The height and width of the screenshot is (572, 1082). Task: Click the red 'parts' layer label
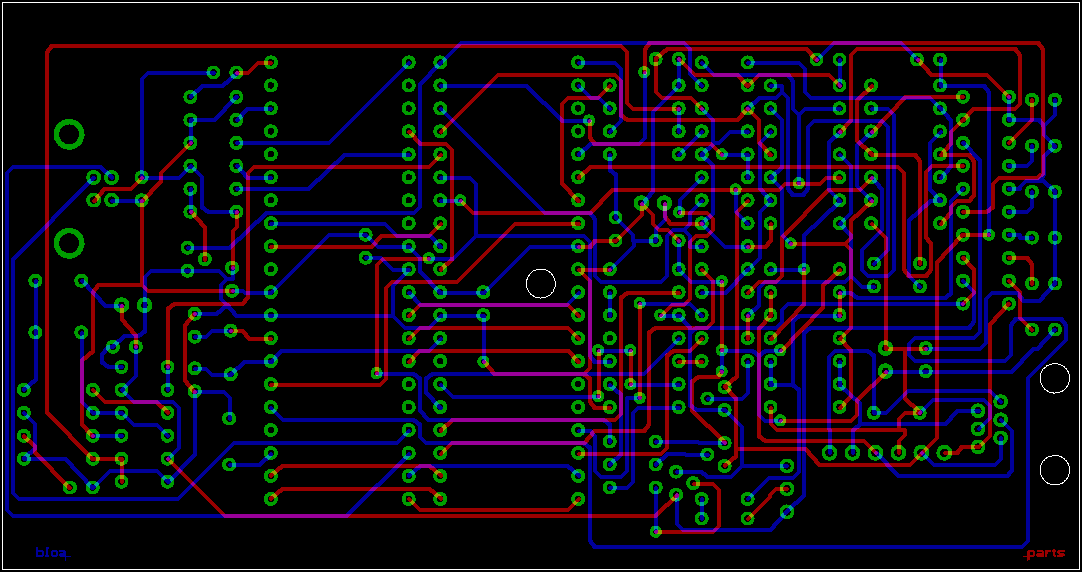click(1045, 553)
